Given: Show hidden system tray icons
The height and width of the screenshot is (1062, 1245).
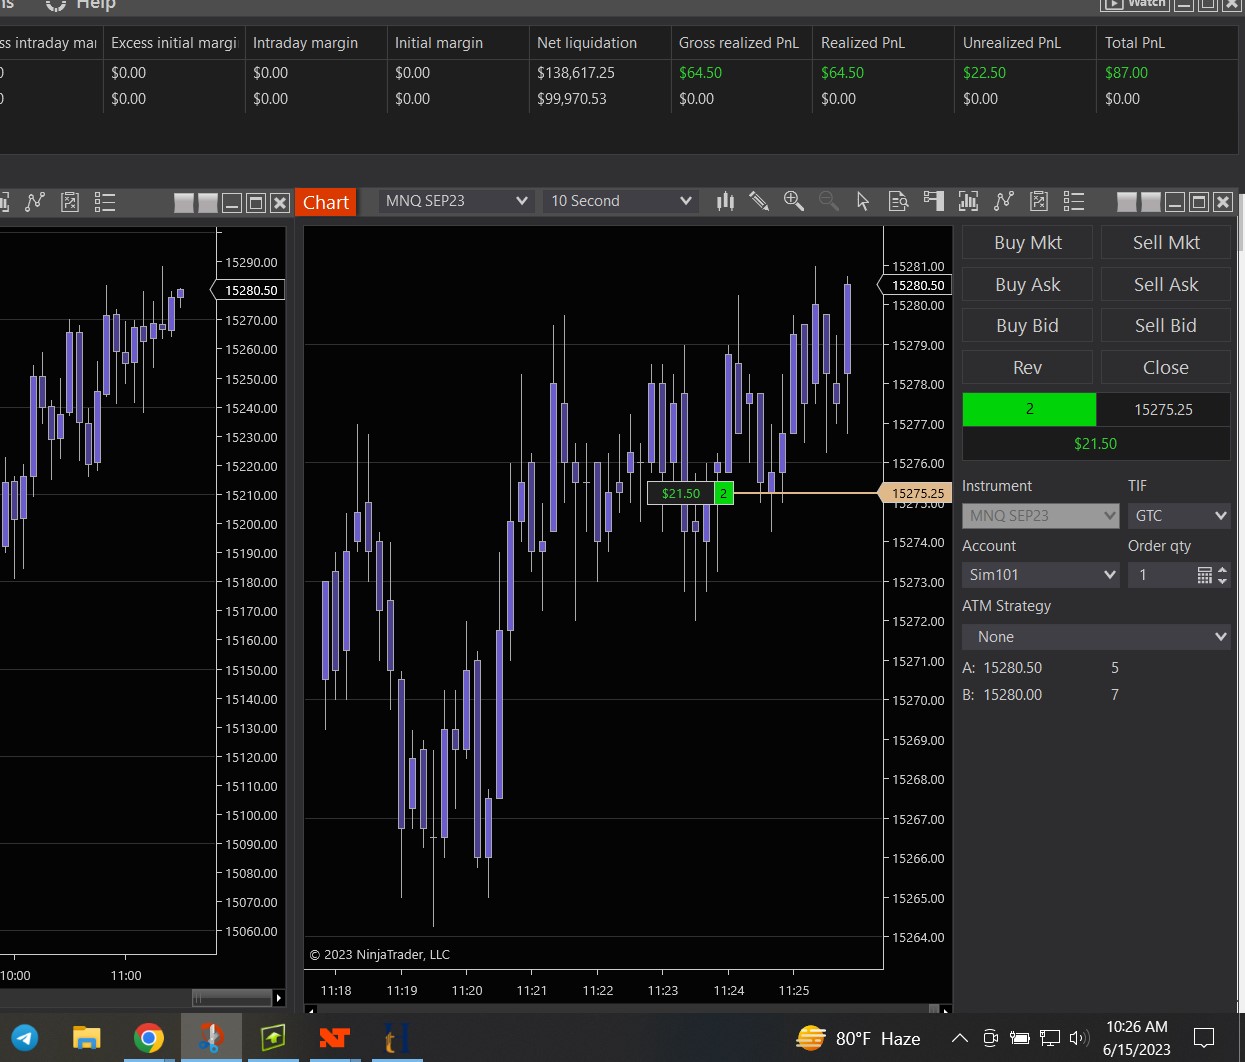Looking at the screenshot, I should (x=959, y=1038).
